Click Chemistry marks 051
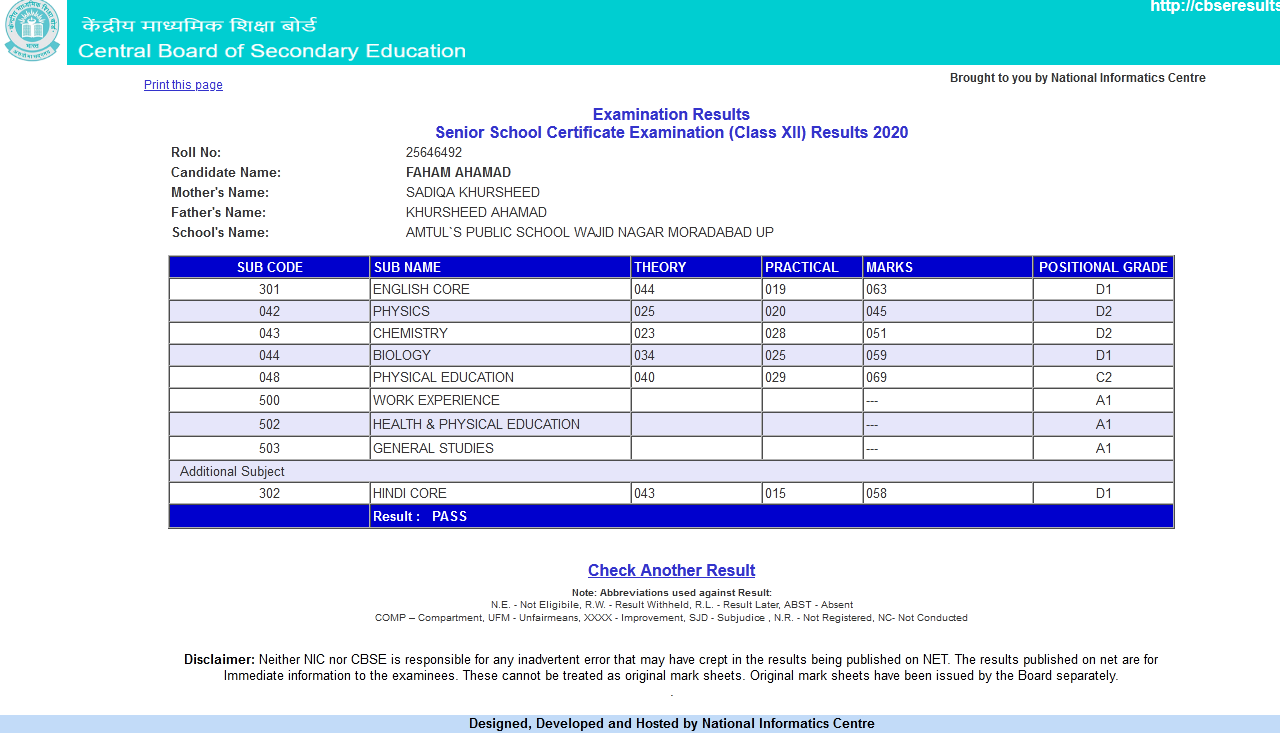This screenshot has width=1280, height=733. click(x=948, y=333)
